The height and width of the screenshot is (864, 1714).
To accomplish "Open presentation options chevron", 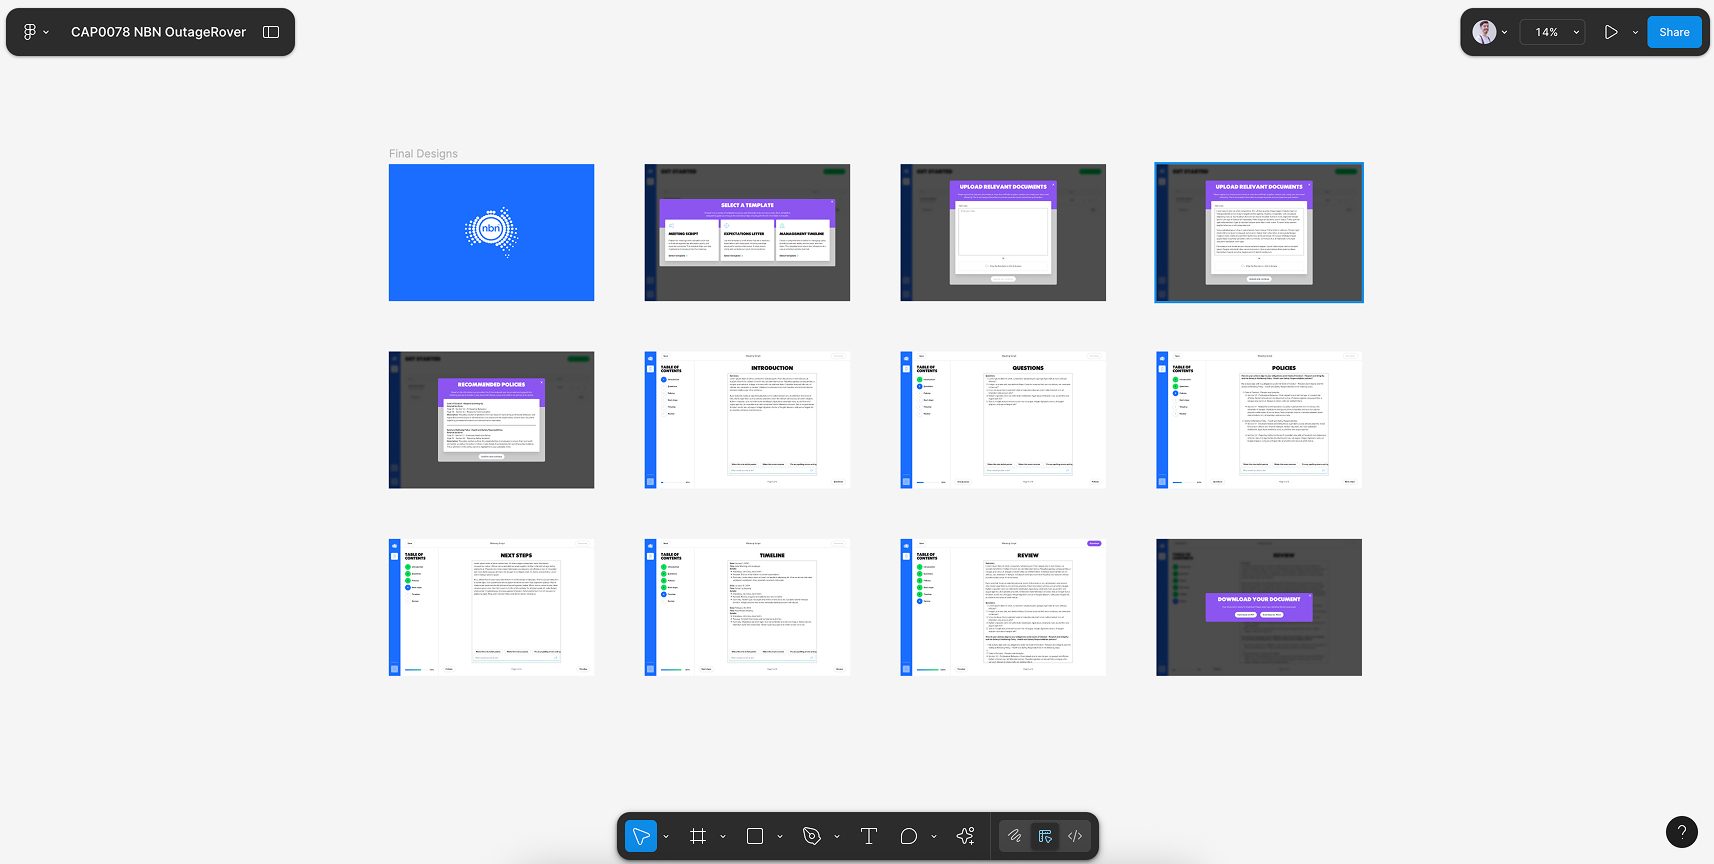I will 1636,32.
